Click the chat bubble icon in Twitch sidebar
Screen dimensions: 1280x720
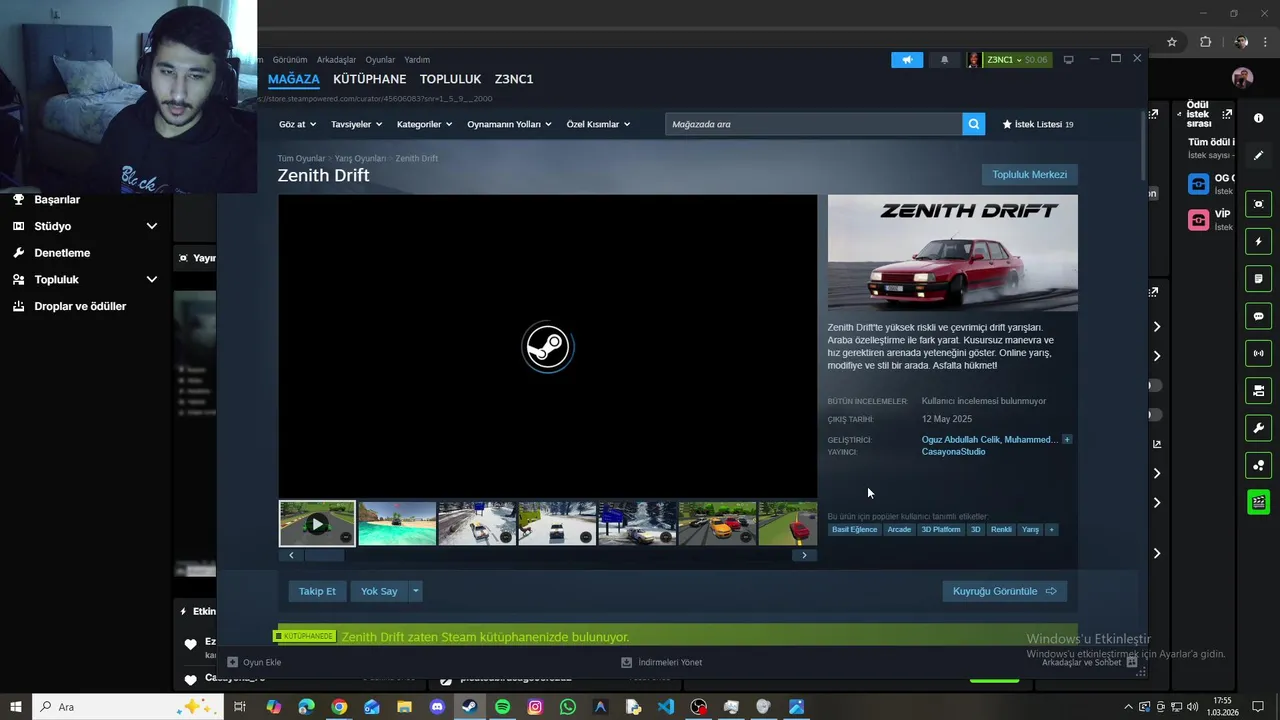coord(1258,316)
